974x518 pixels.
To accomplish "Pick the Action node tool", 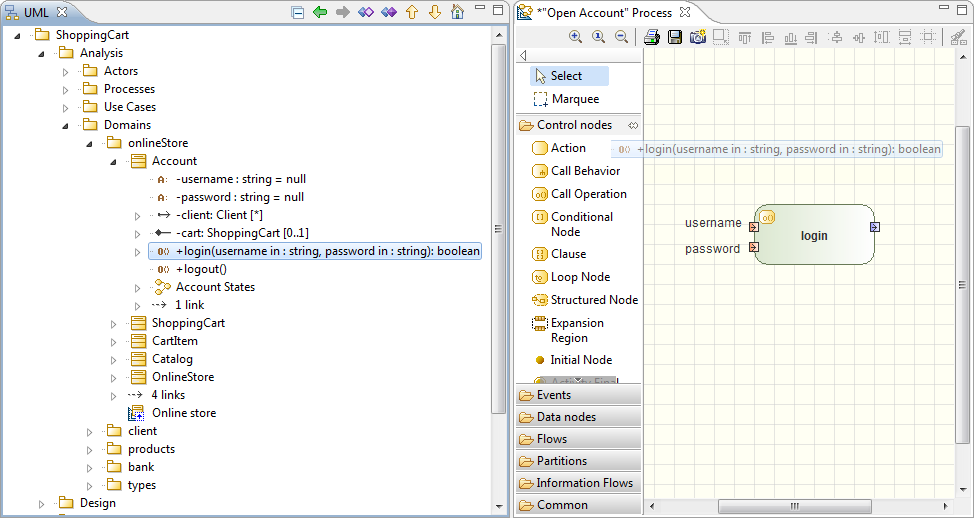I will 559,148.
